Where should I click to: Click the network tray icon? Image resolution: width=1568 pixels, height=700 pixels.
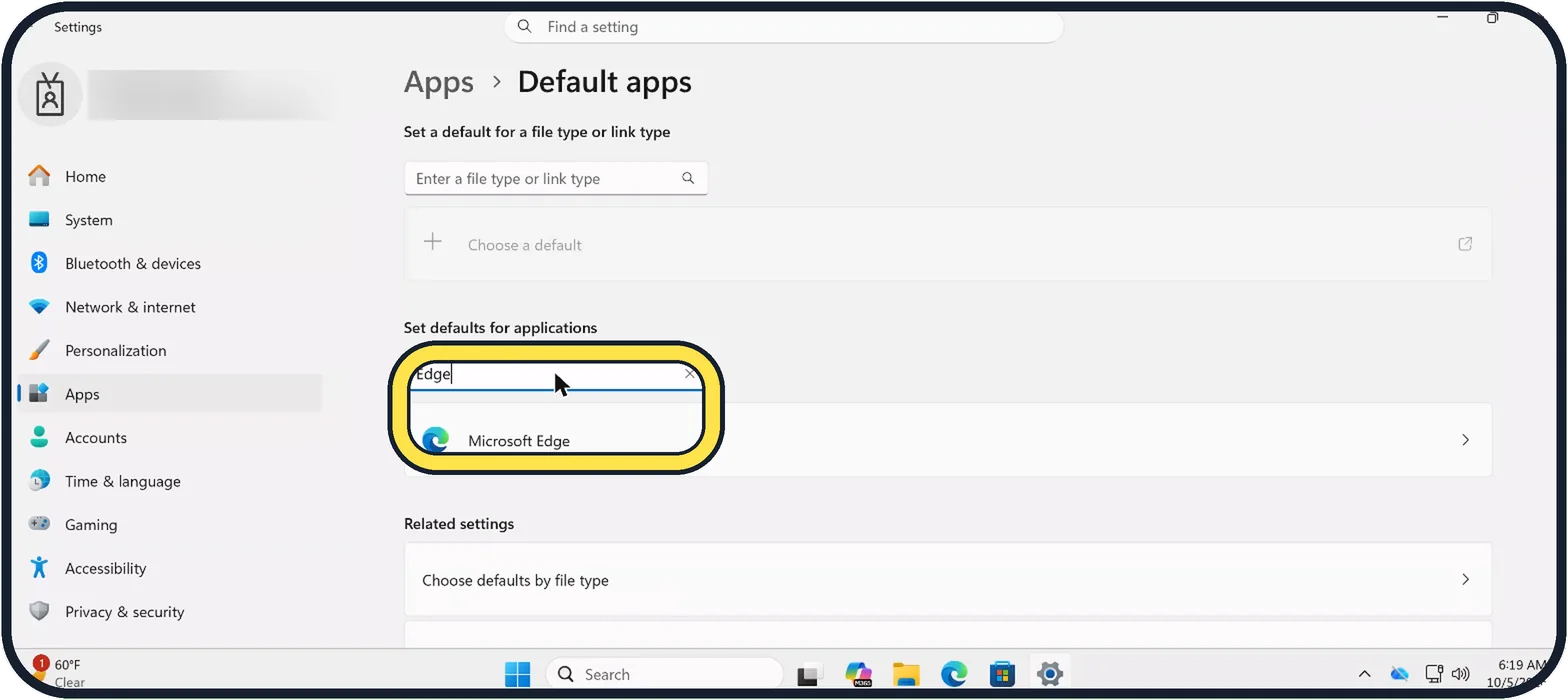pos(1434,675)
